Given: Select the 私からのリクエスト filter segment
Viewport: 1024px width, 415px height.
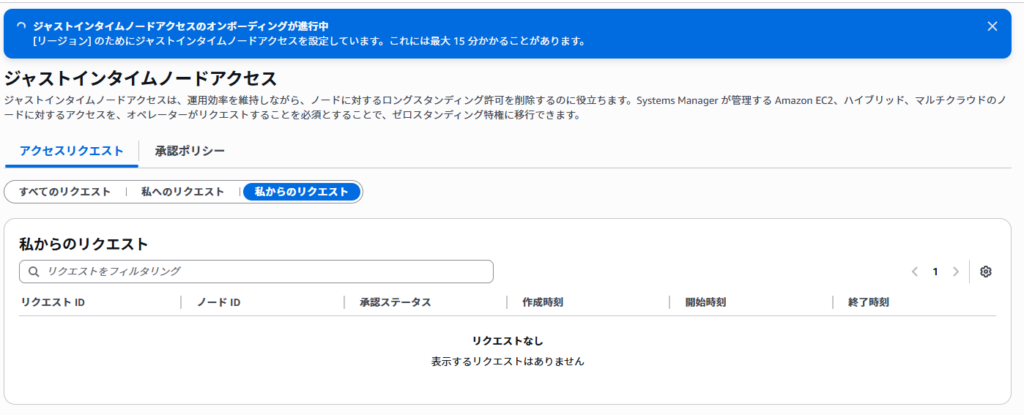Looking at the screenshot, I should tap(301, 192).
